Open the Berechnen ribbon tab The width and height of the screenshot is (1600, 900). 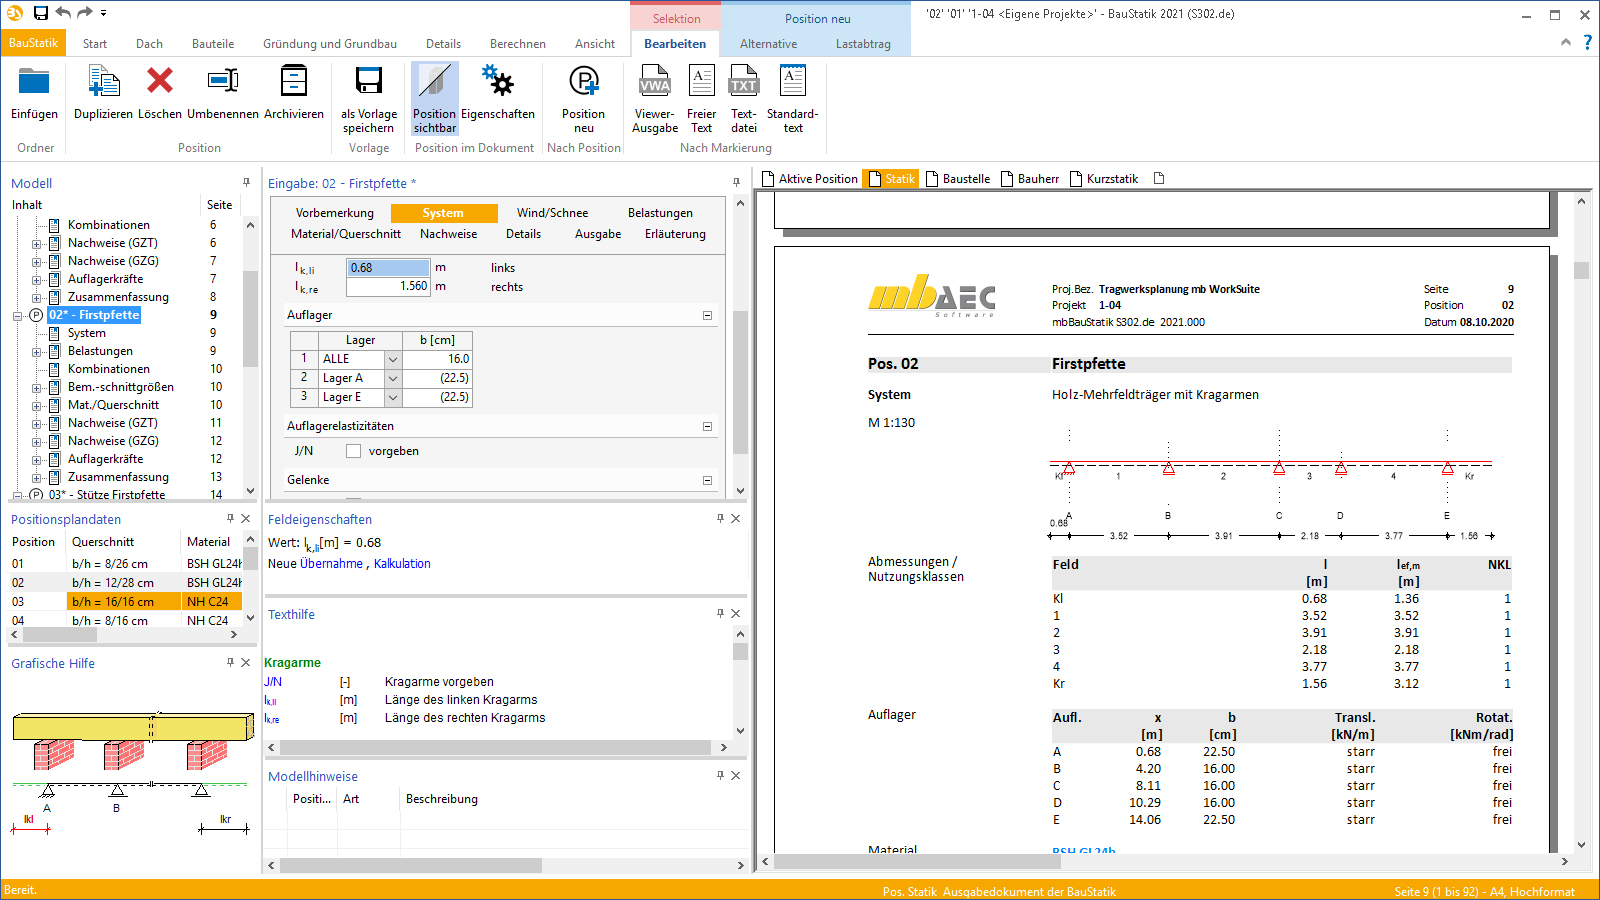(x=518, y=44)
